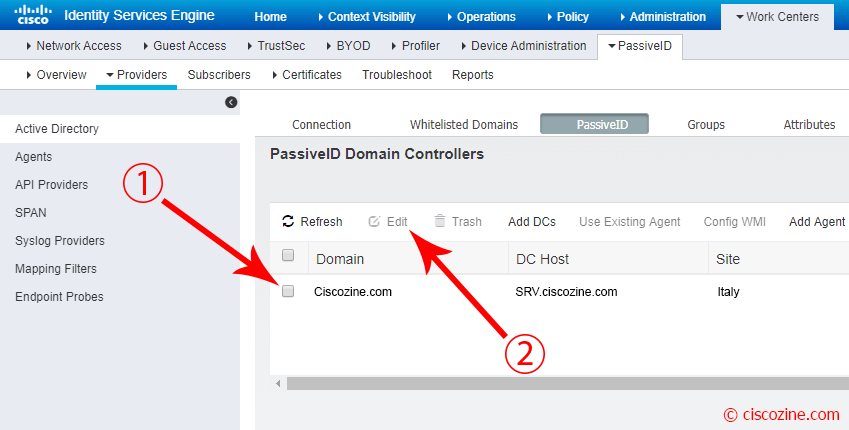Viewport: 849px width, 430px height.
Task: Click the Edit pencil icon
Action: tap(374, 221)
